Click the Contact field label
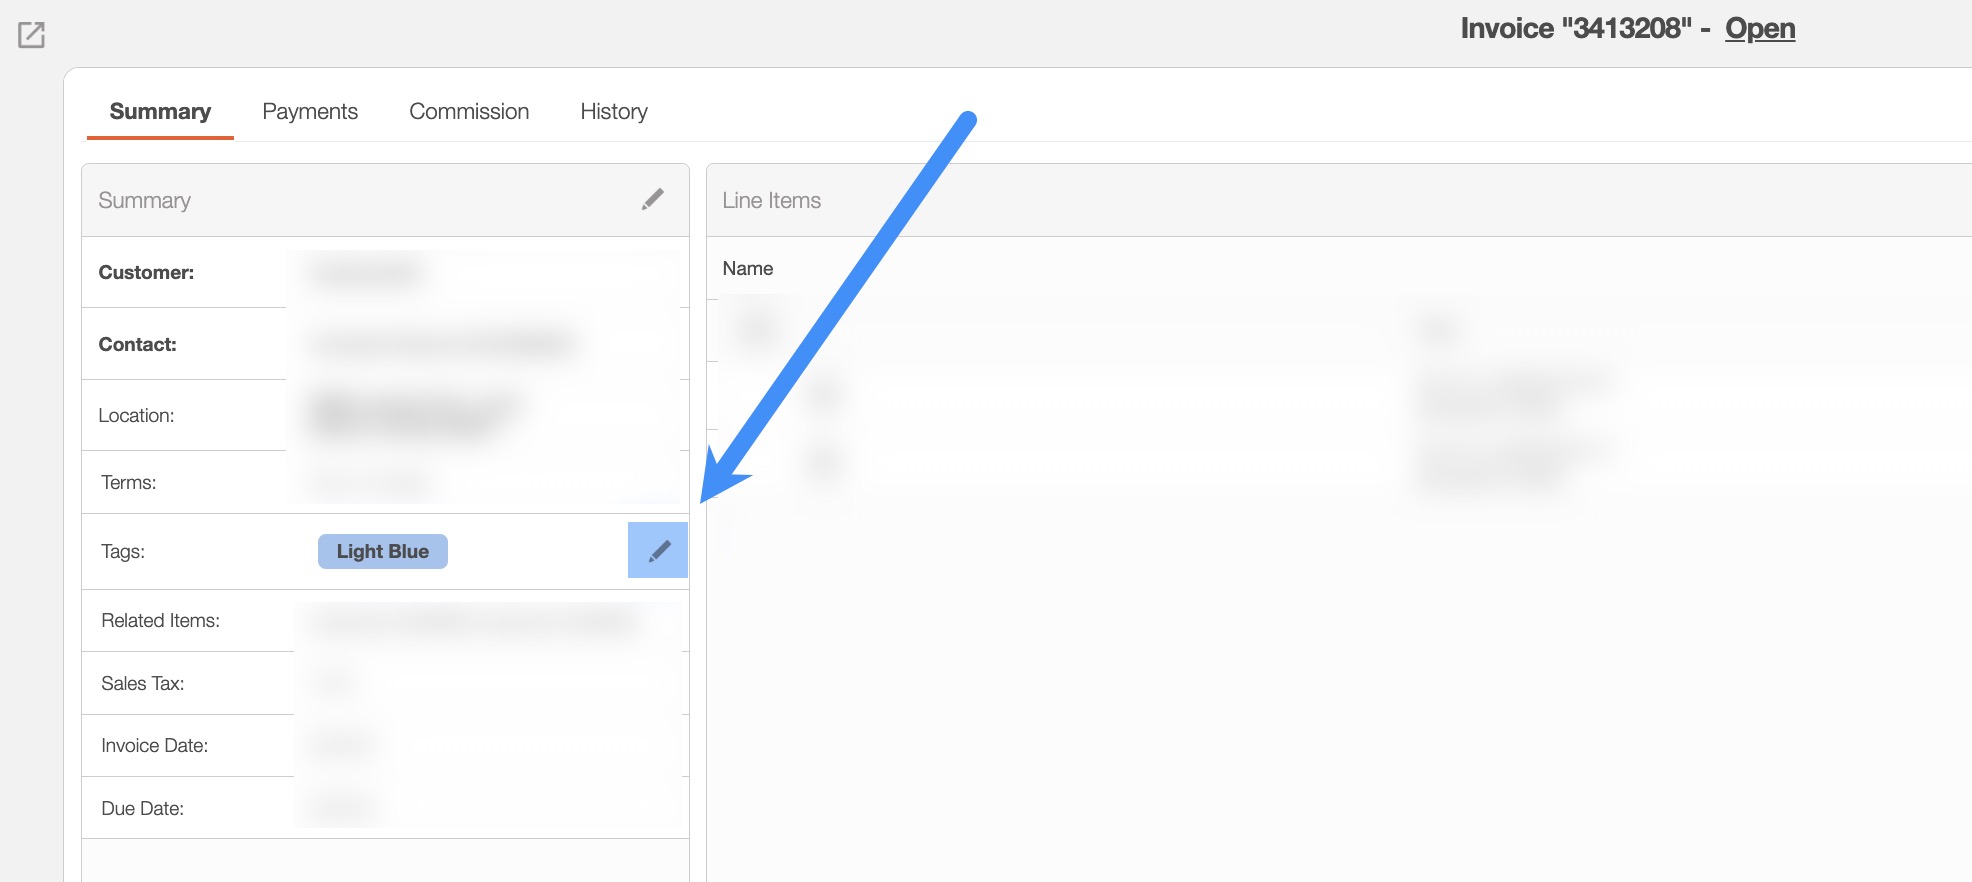Viewport: 1972px width, 882px height. [x=137, y=344]
